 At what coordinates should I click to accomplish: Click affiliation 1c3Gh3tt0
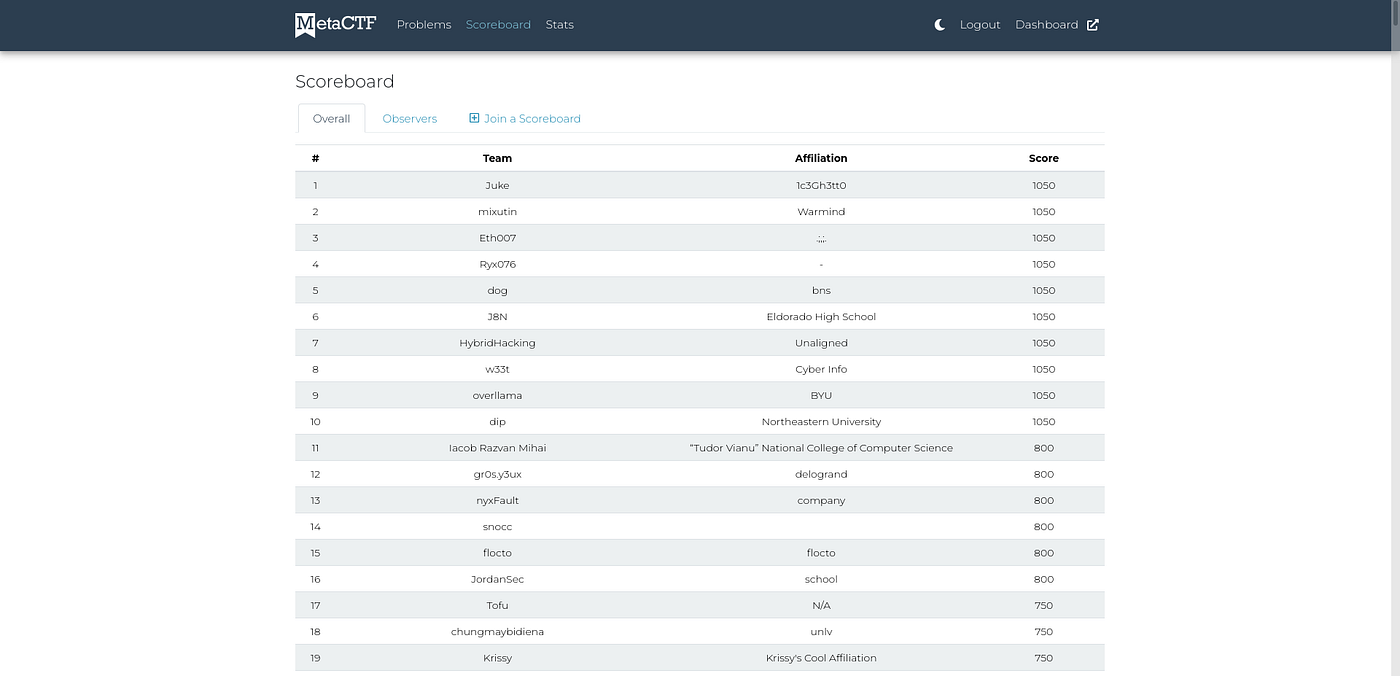[x=821, y=185]
